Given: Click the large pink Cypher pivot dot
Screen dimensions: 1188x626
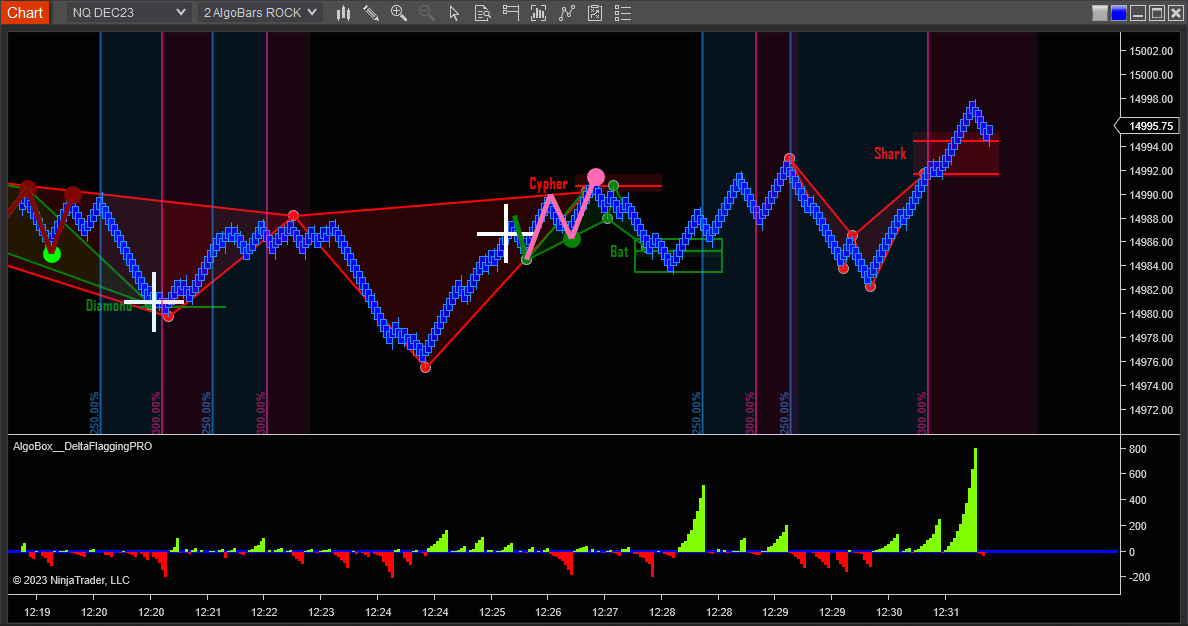Looking at the screenshot, I should pyautogui.click(x=596, y=178).
